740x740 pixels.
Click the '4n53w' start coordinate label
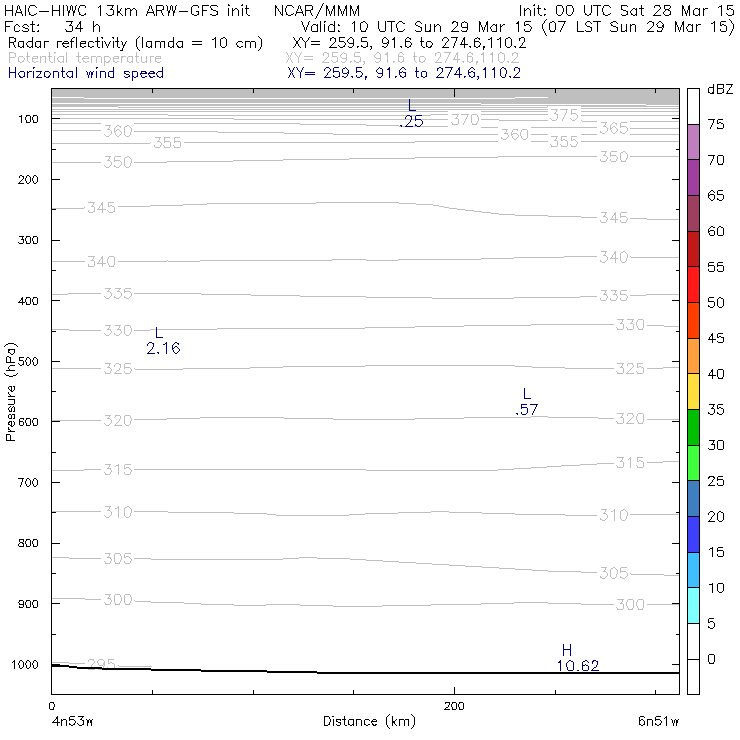coord(72,722)
